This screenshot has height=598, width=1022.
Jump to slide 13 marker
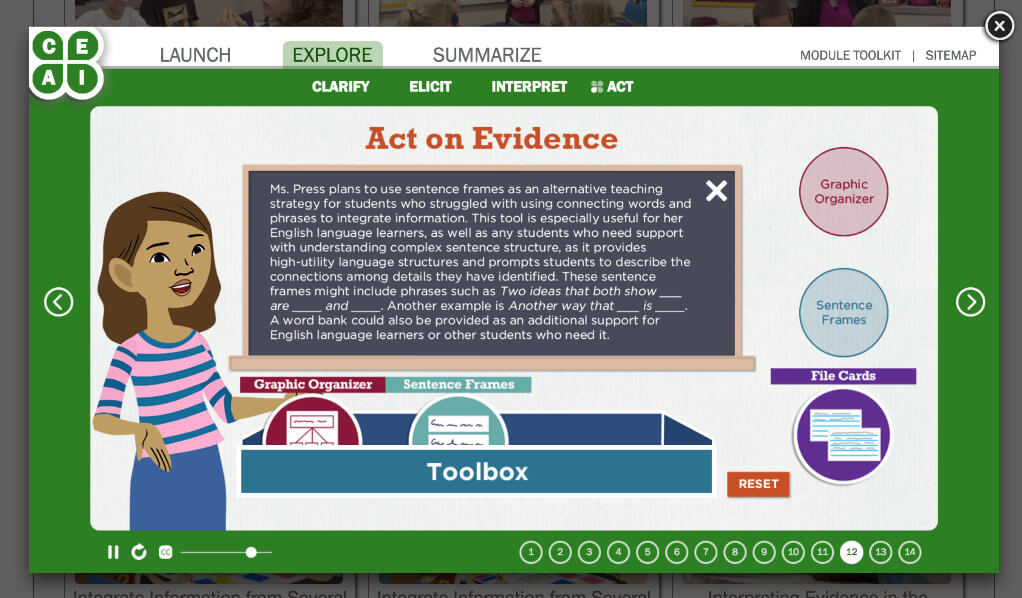(x=880, y=552)
